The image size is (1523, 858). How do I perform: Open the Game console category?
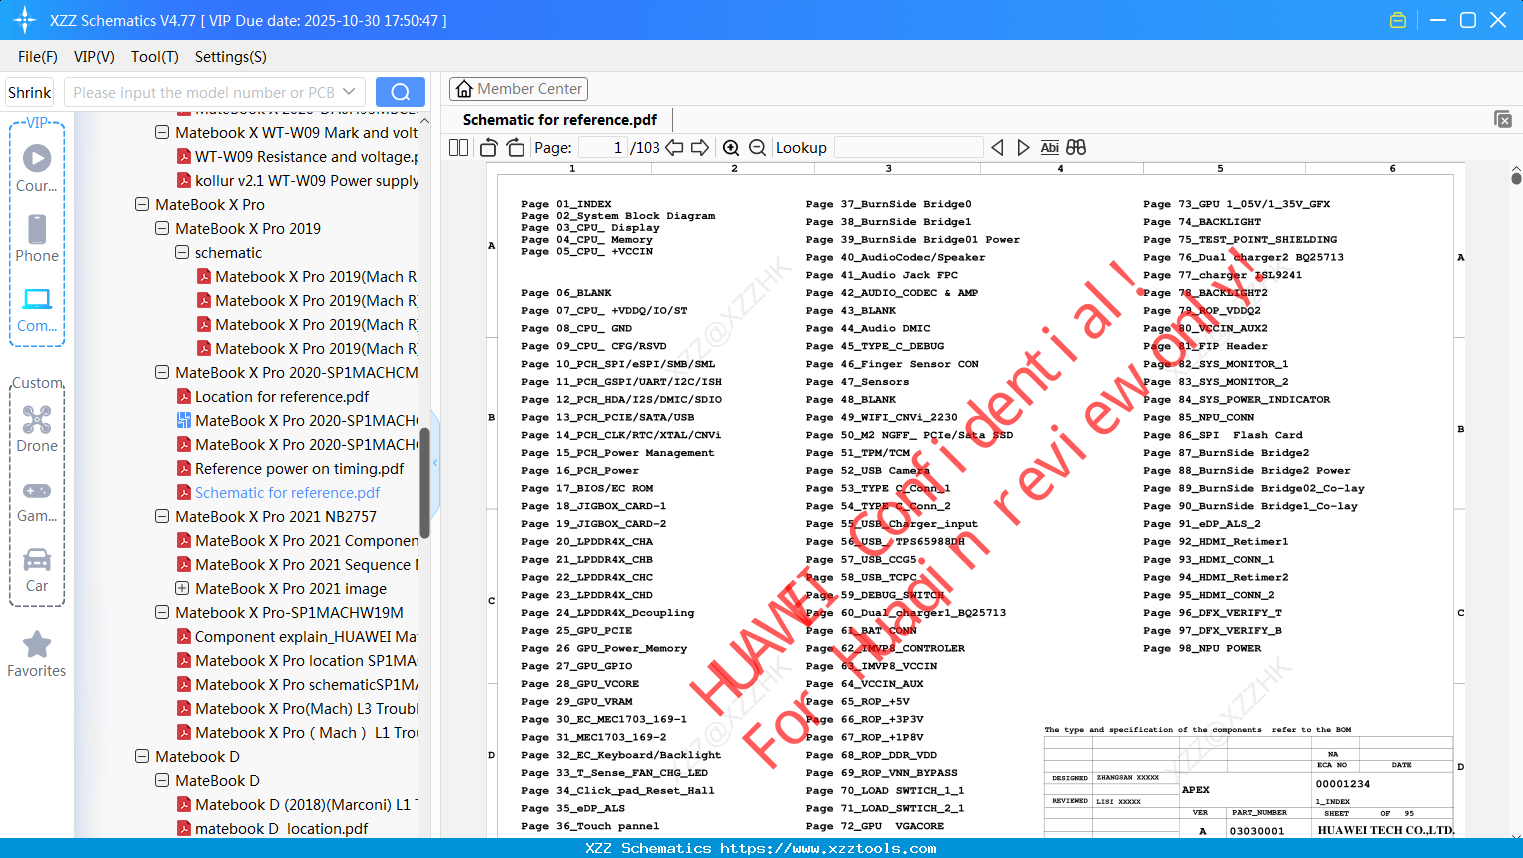point(37,500)
